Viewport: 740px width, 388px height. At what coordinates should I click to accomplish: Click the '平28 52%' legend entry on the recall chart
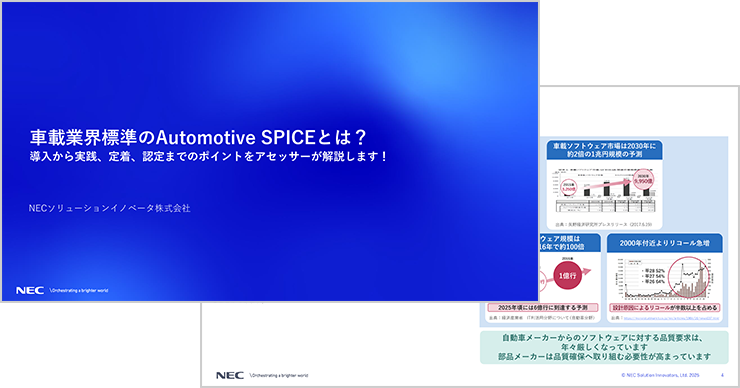click(654, 271)
